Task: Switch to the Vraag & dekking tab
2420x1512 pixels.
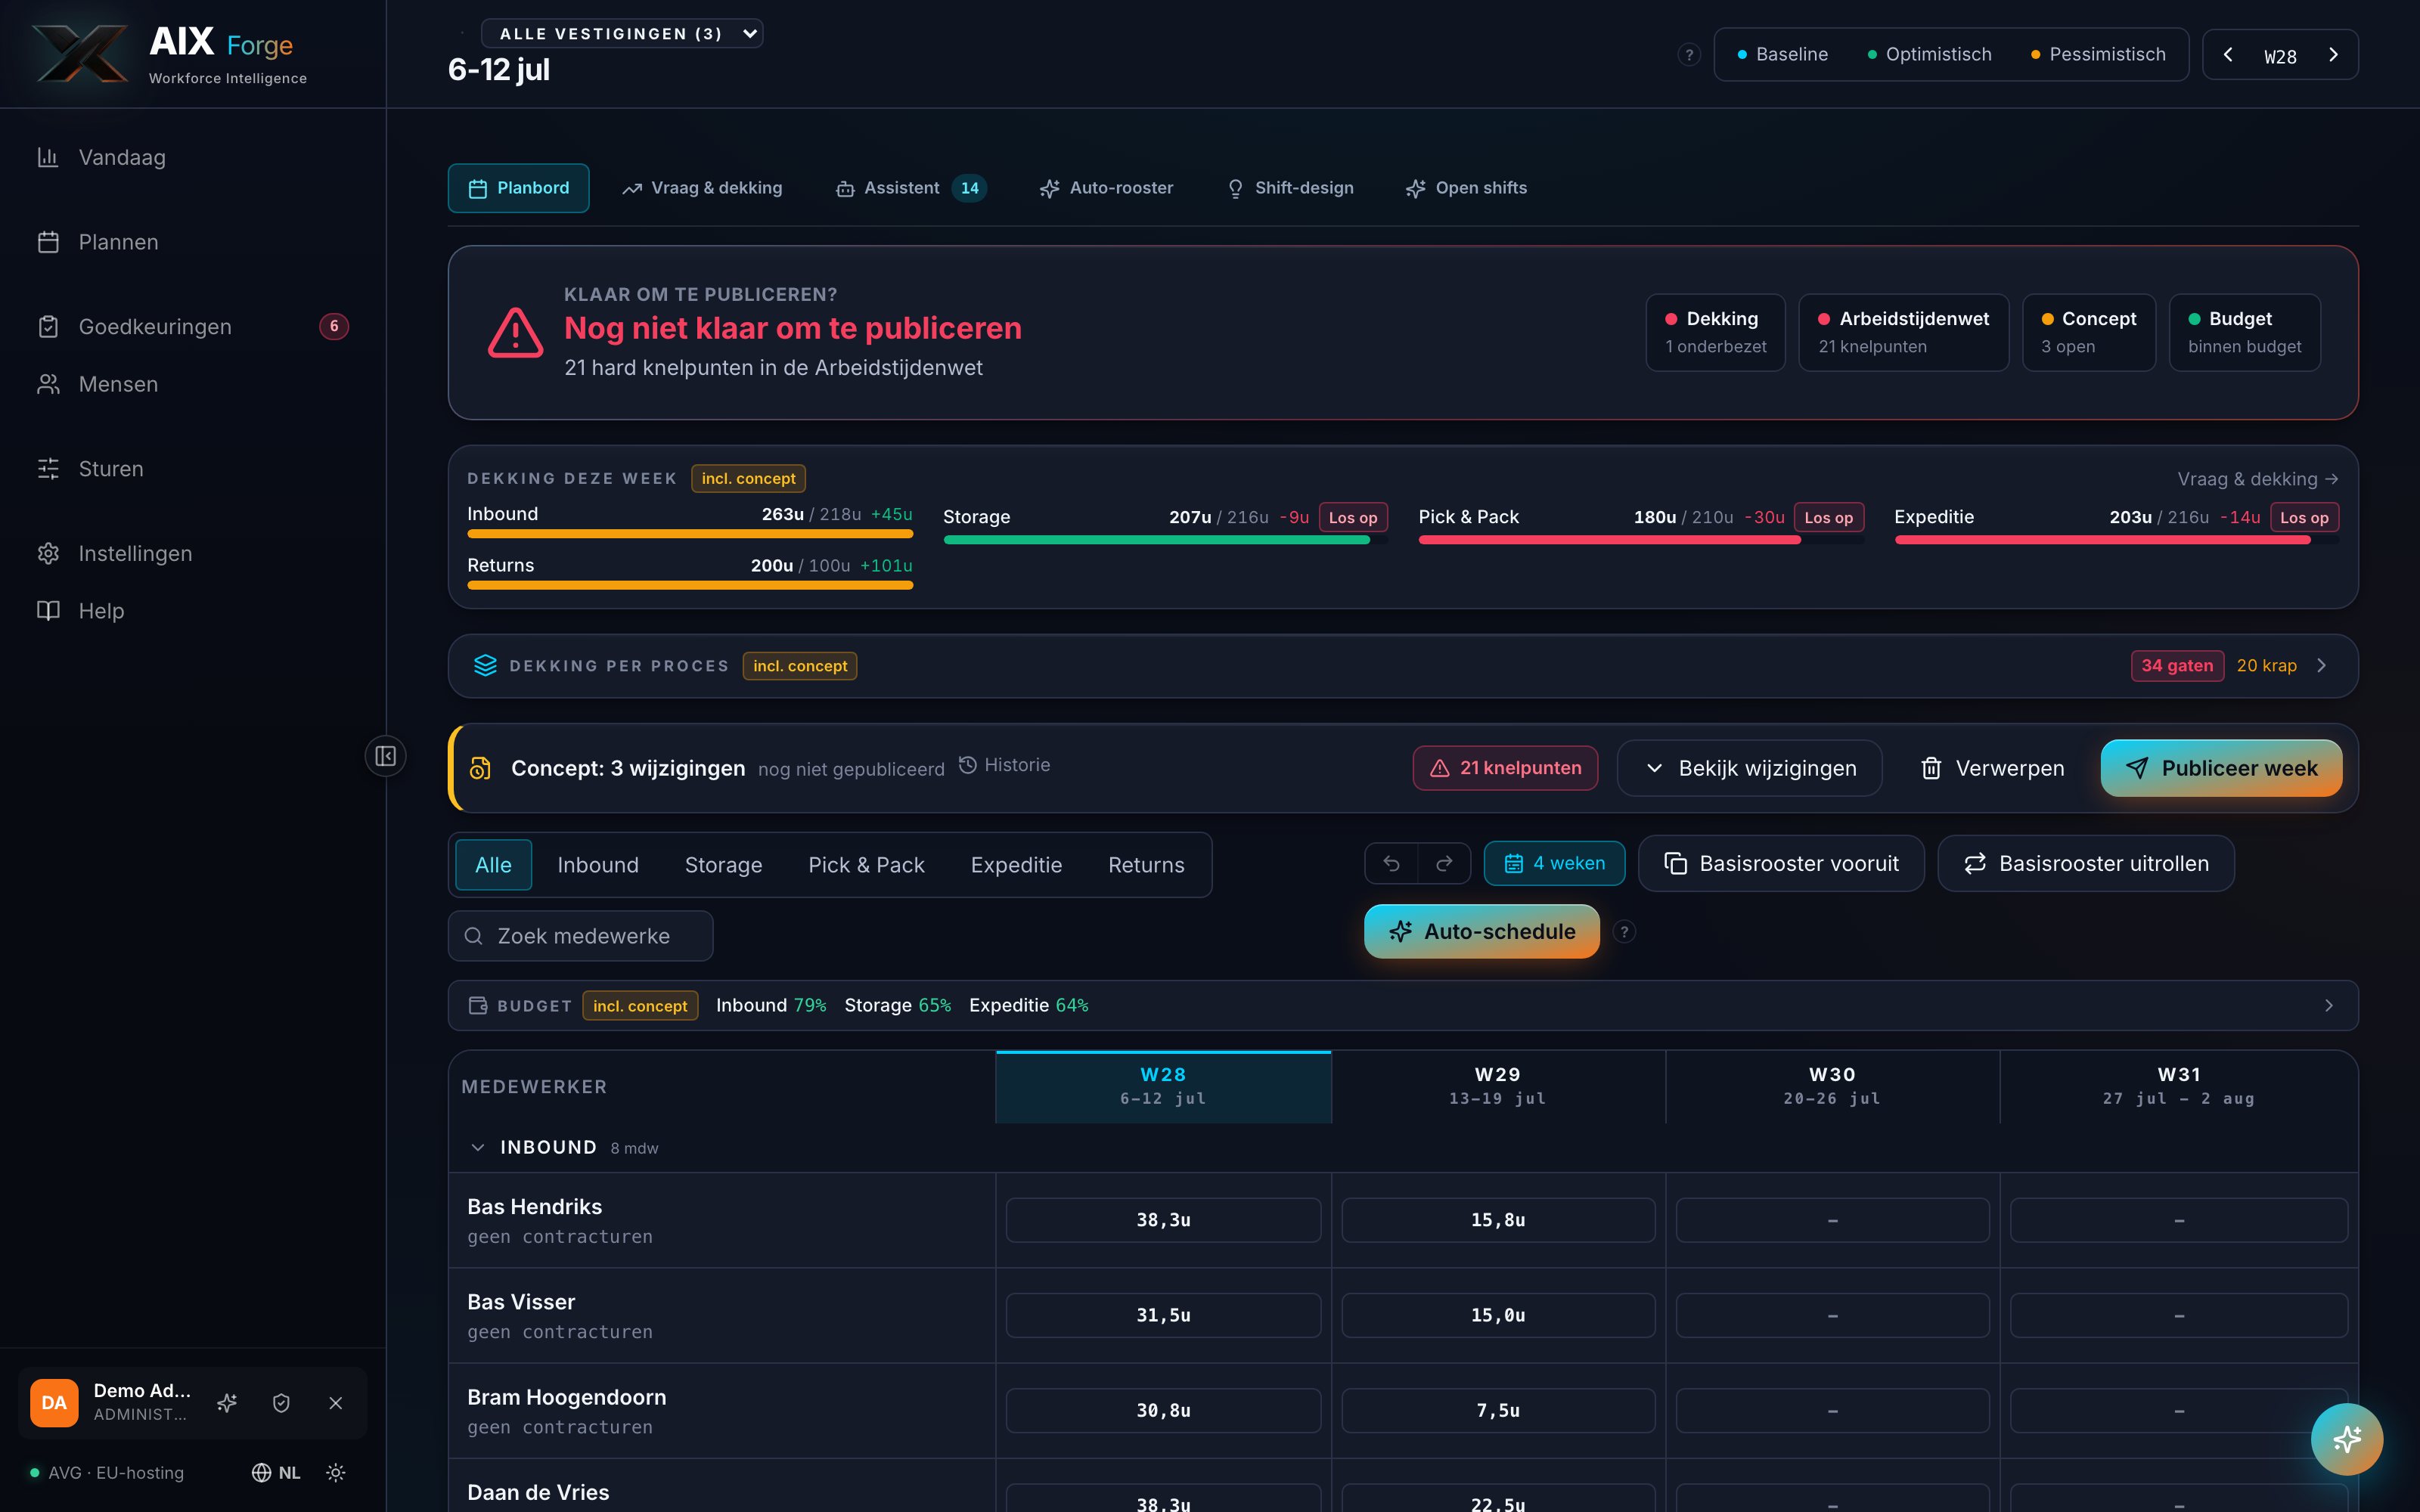Action: pos(702,188)
